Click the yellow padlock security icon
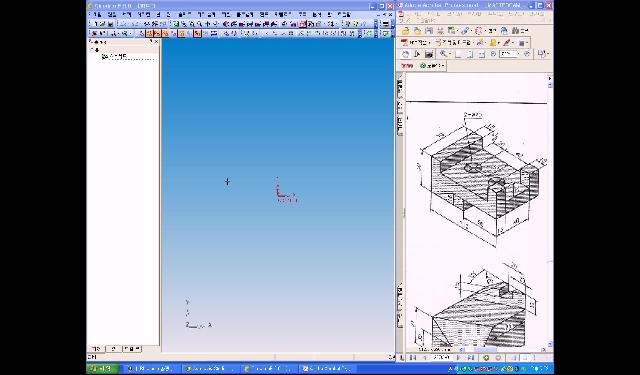This screenshot has height=375, width=640. point(493,42)
